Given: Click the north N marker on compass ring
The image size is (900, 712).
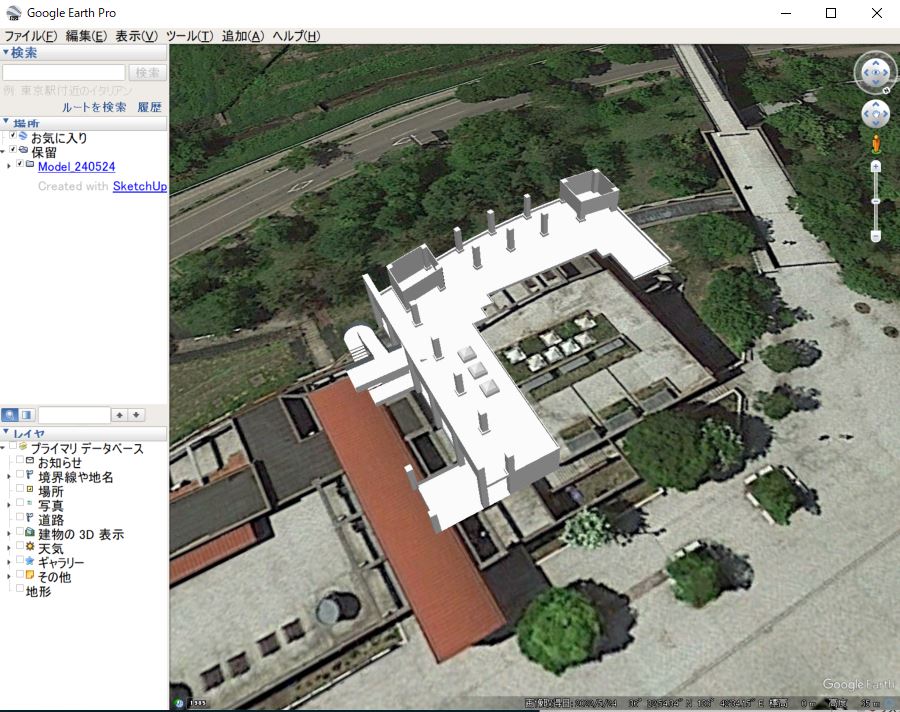Looking at the screenshot, I should click(x=887, y=91).
